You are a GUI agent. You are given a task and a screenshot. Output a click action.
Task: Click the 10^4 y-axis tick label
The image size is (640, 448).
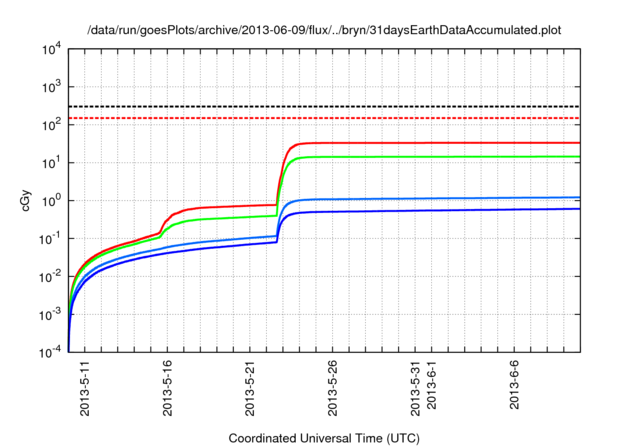52,49
